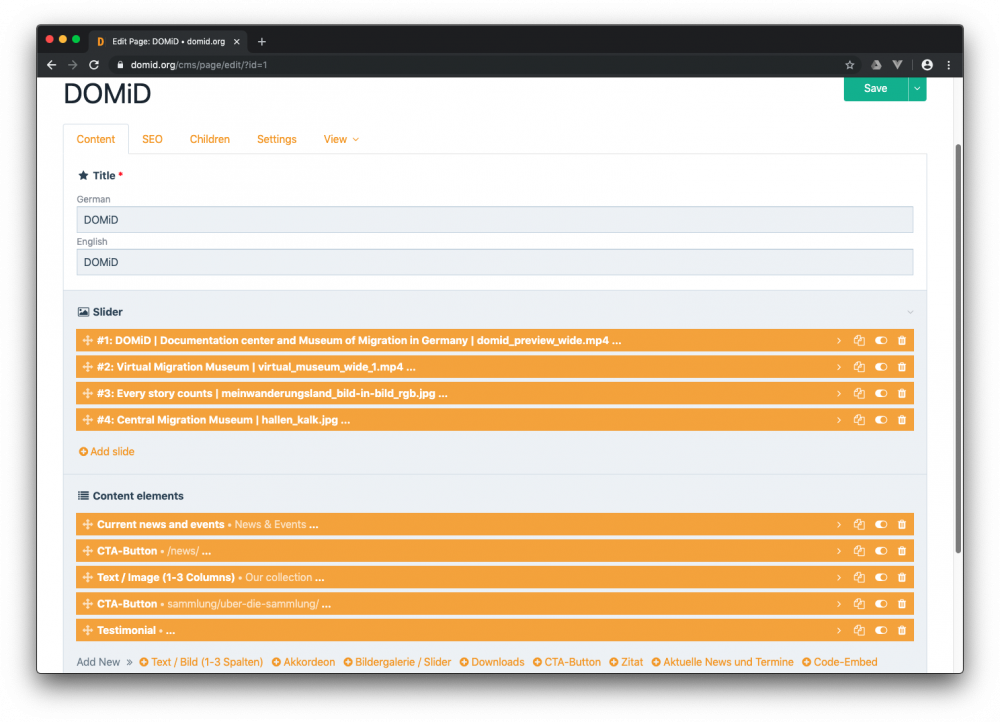Toggle visibility of the Testimonial element
This screenshot has height=722, width=1000.
point(881,630)
